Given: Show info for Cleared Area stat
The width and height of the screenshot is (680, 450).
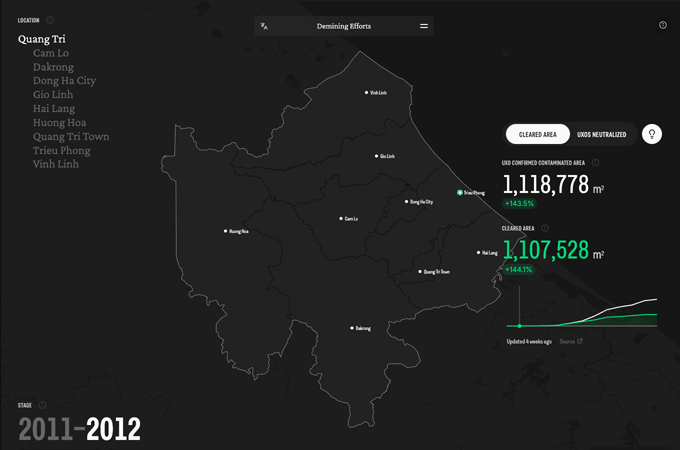Looking at the screenshot, I should pyautogui.click(x=545, y=228).
